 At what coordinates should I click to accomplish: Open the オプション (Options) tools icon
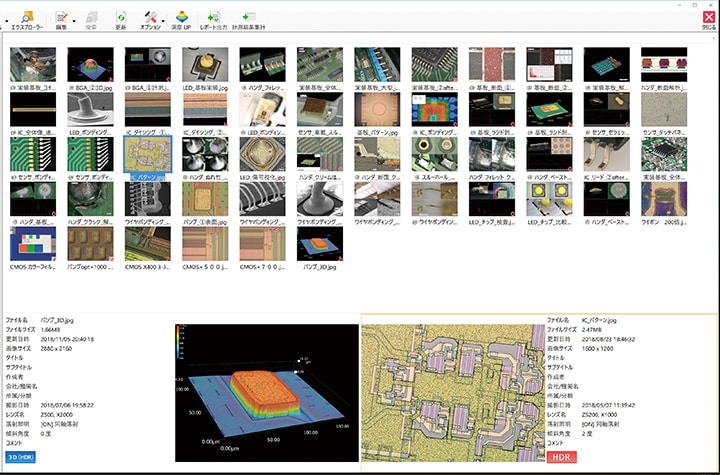[148, 17]
